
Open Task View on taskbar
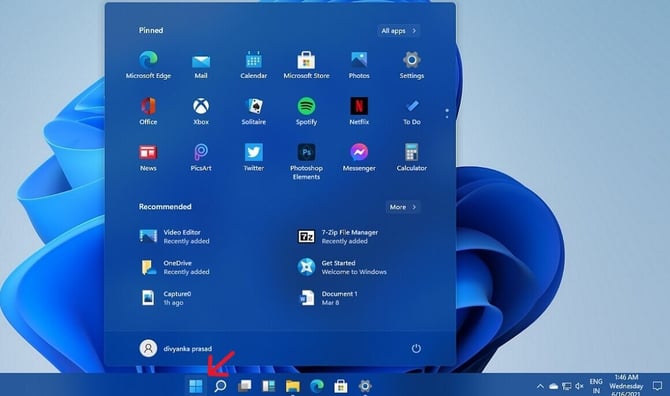[x=244, y=386]
